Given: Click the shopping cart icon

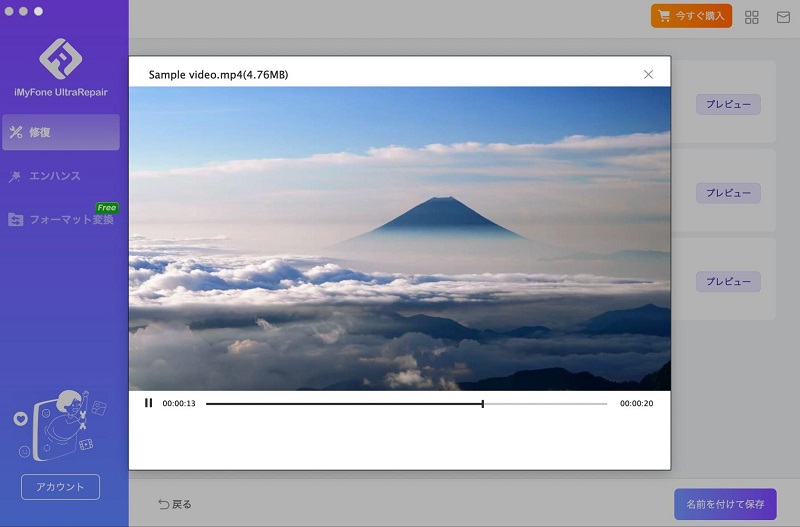Looking at the screenshot, I should [664, 16].
